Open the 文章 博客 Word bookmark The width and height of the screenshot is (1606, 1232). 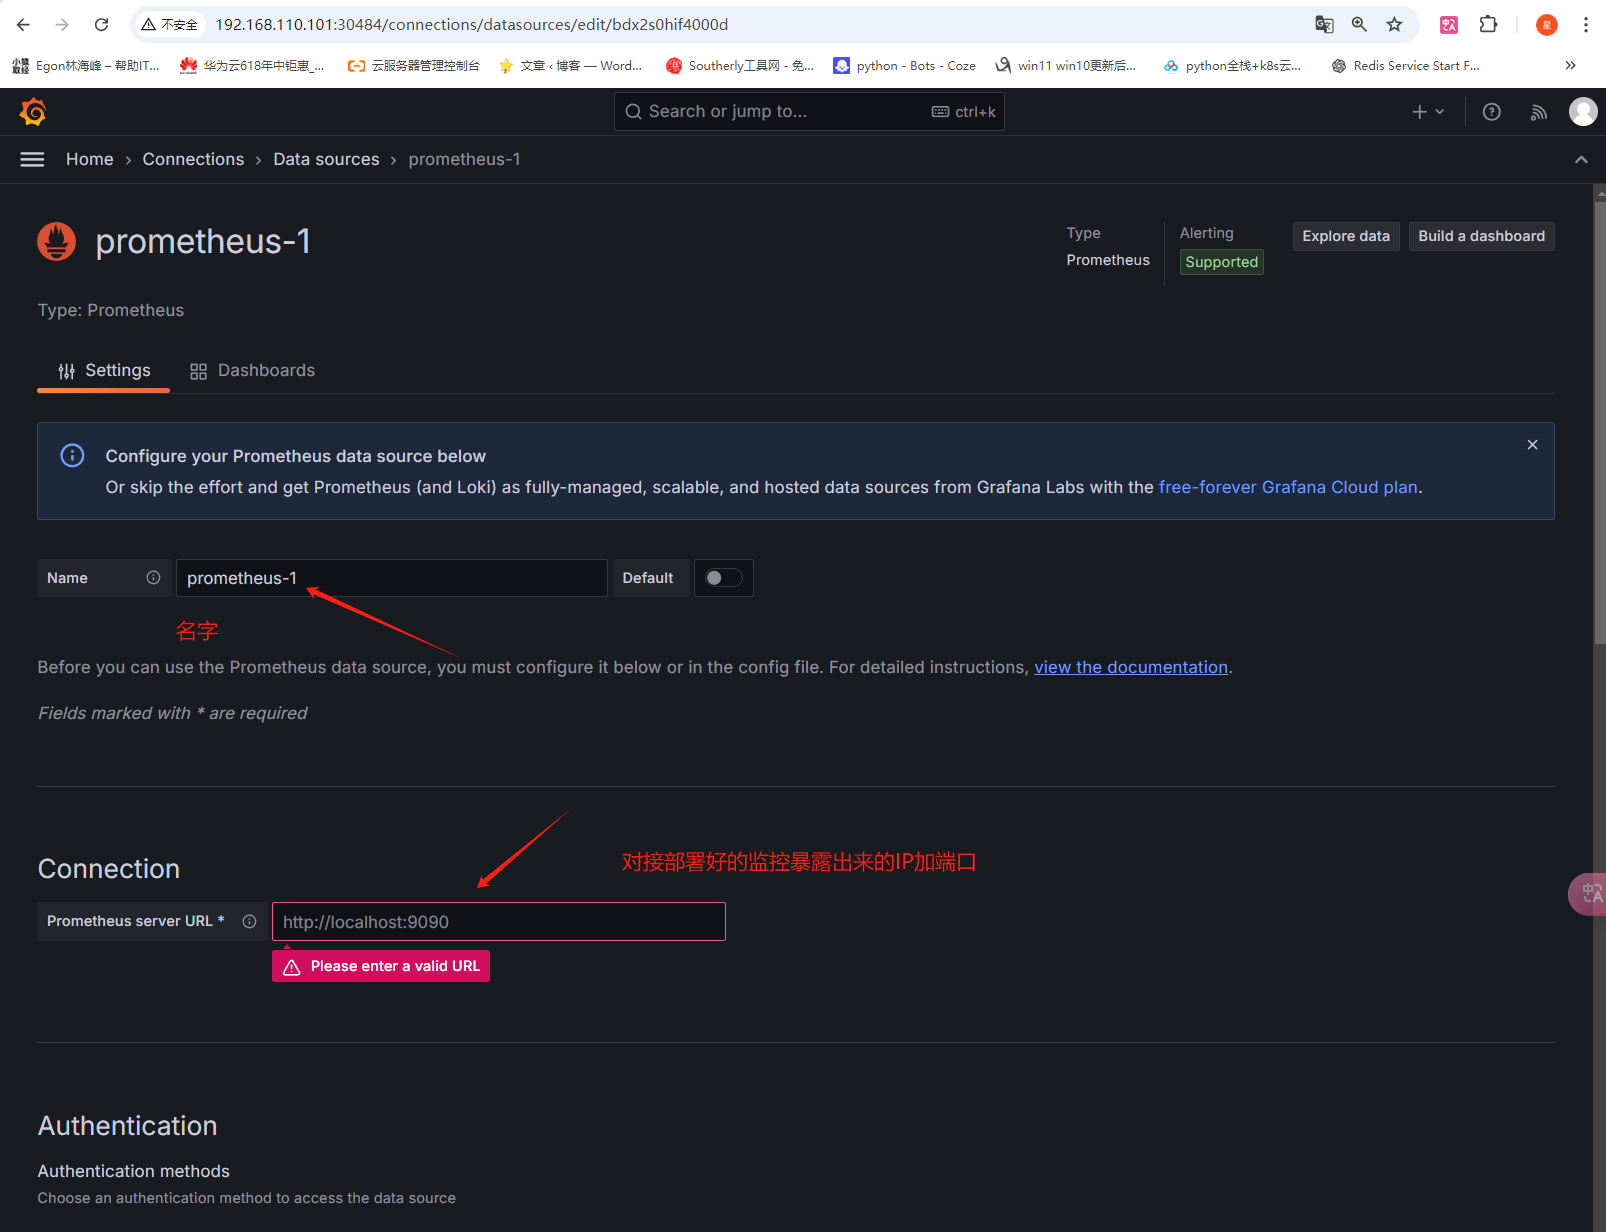570,66
